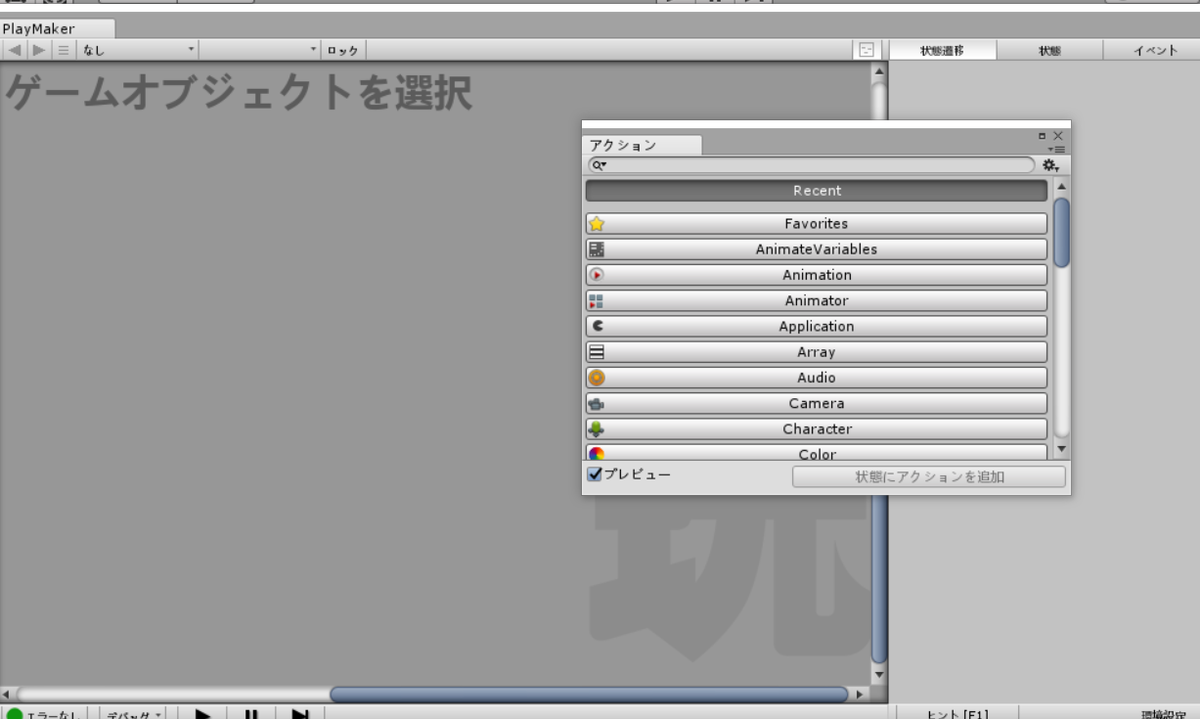Click the Animation category play icon

click(x=597, y=275)
